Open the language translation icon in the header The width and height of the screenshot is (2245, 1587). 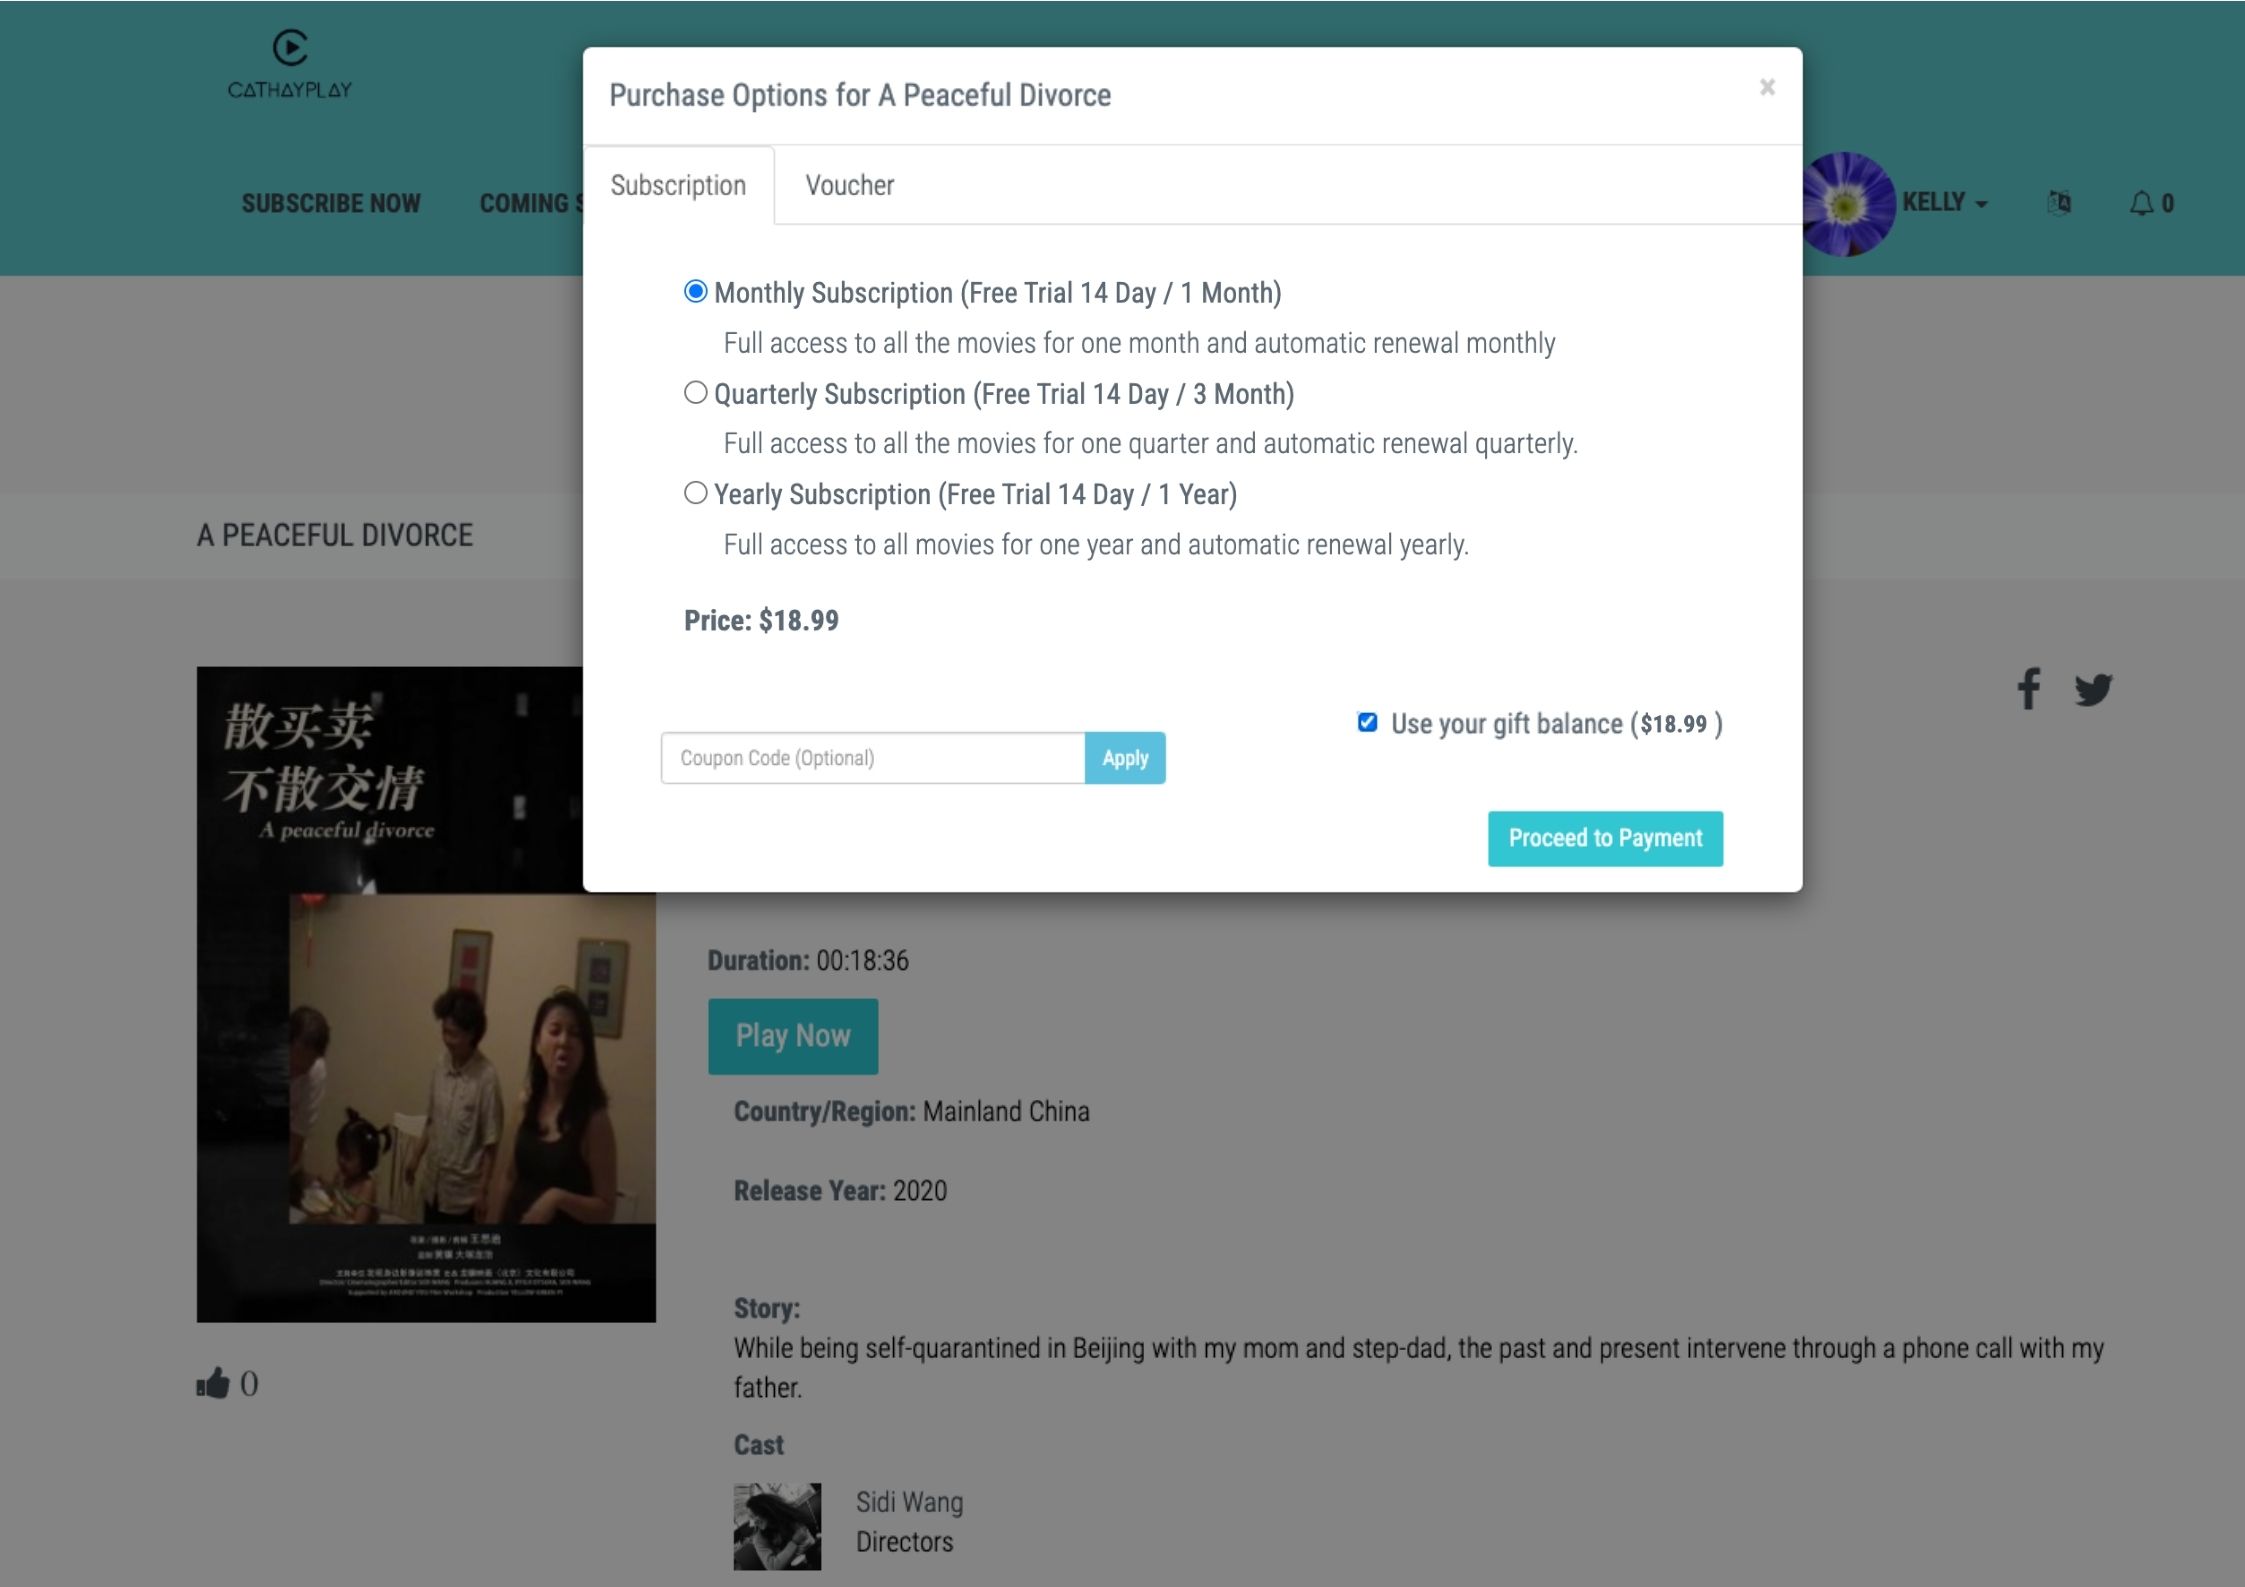[x=2059, y=202]
